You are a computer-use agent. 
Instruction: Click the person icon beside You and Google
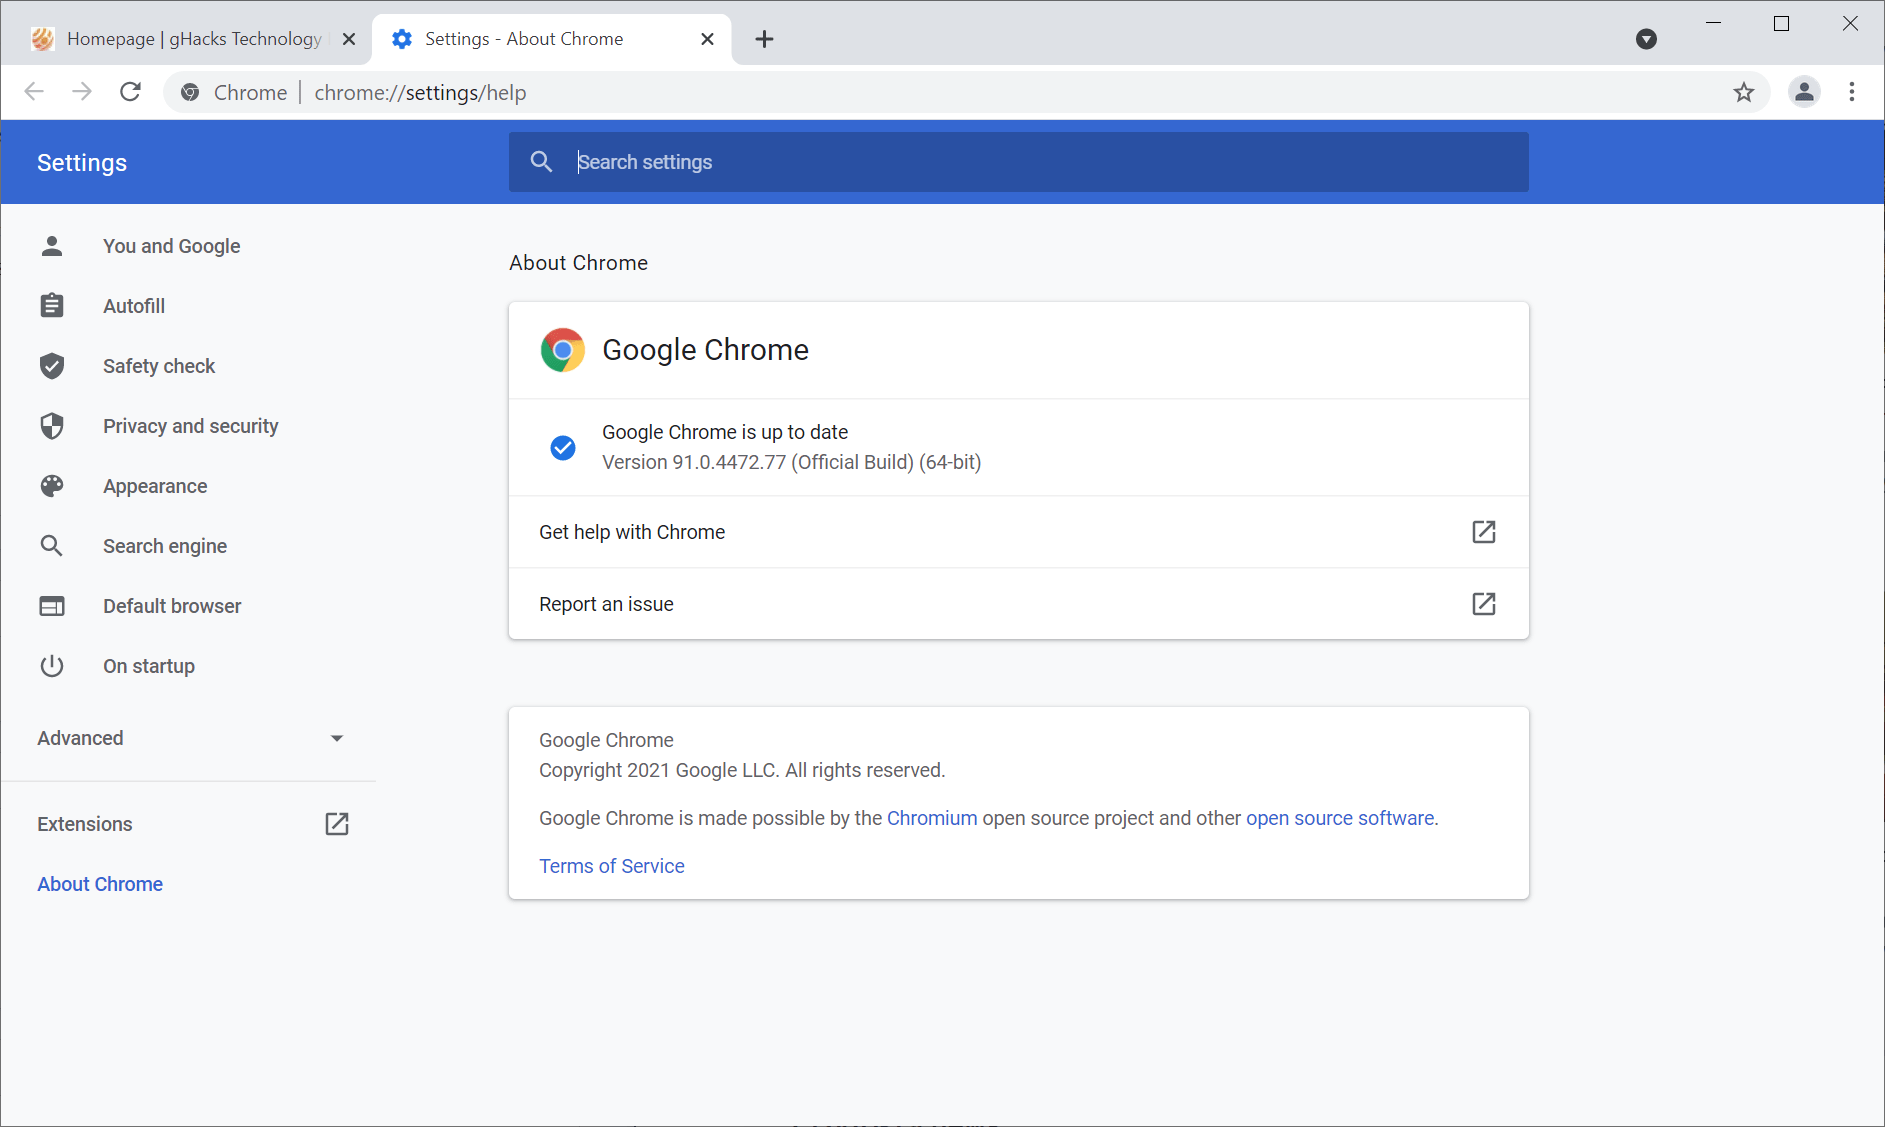[52, 246]
